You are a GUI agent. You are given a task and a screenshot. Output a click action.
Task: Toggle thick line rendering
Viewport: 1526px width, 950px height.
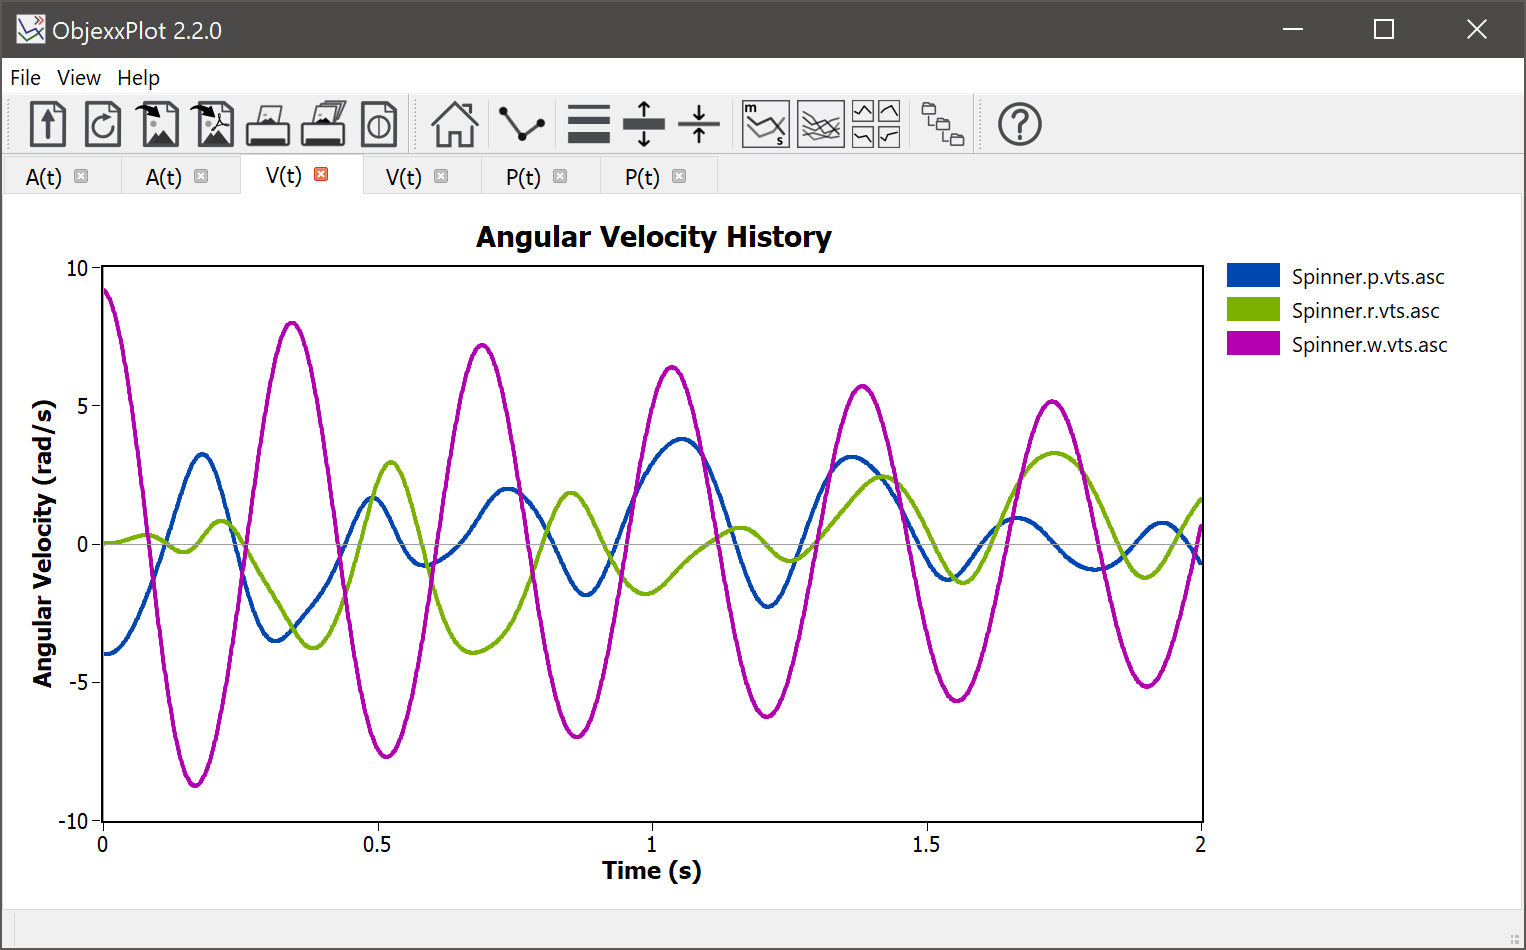tap(588, 123)
